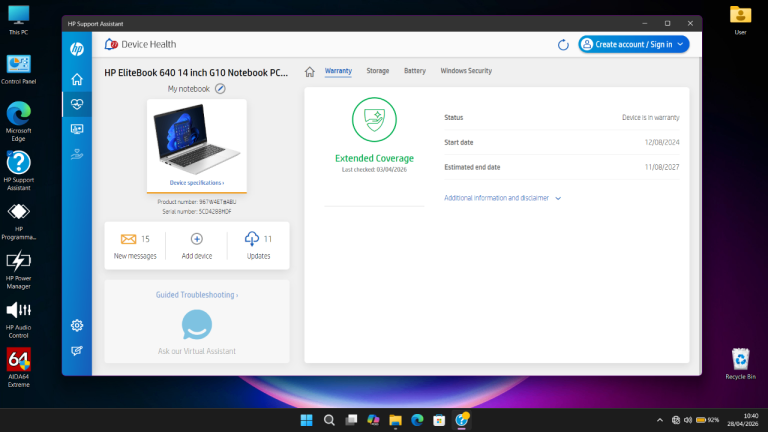Screen dimensions: 768x432
Task: Go to the device home tab icon
Action: click(x=310, y=72)
